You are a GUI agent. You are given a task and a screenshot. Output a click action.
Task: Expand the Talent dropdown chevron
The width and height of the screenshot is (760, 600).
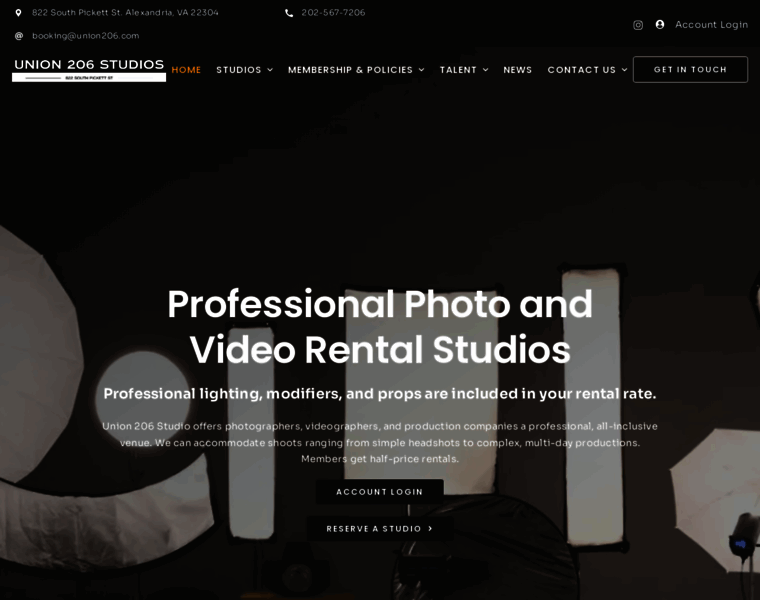(485, 70)
